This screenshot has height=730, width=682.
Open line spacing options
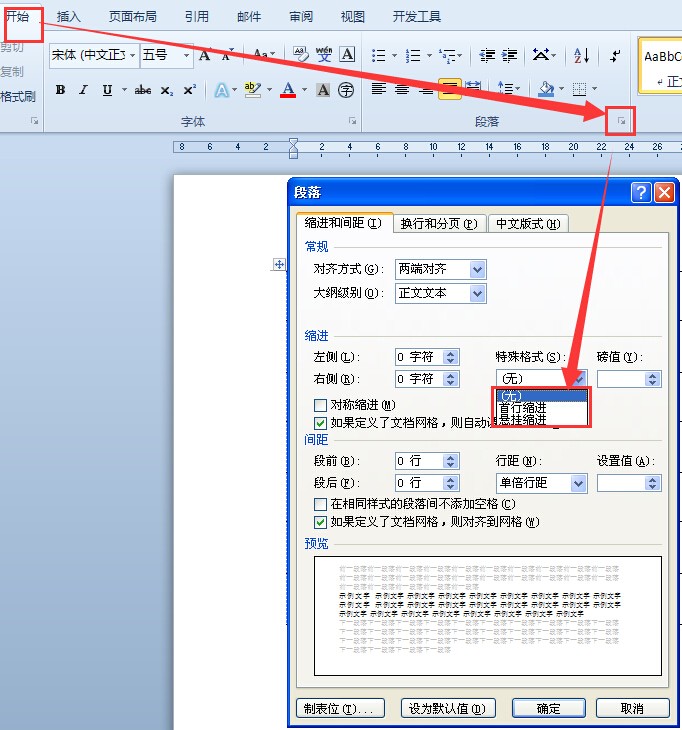tap(506, 88)
